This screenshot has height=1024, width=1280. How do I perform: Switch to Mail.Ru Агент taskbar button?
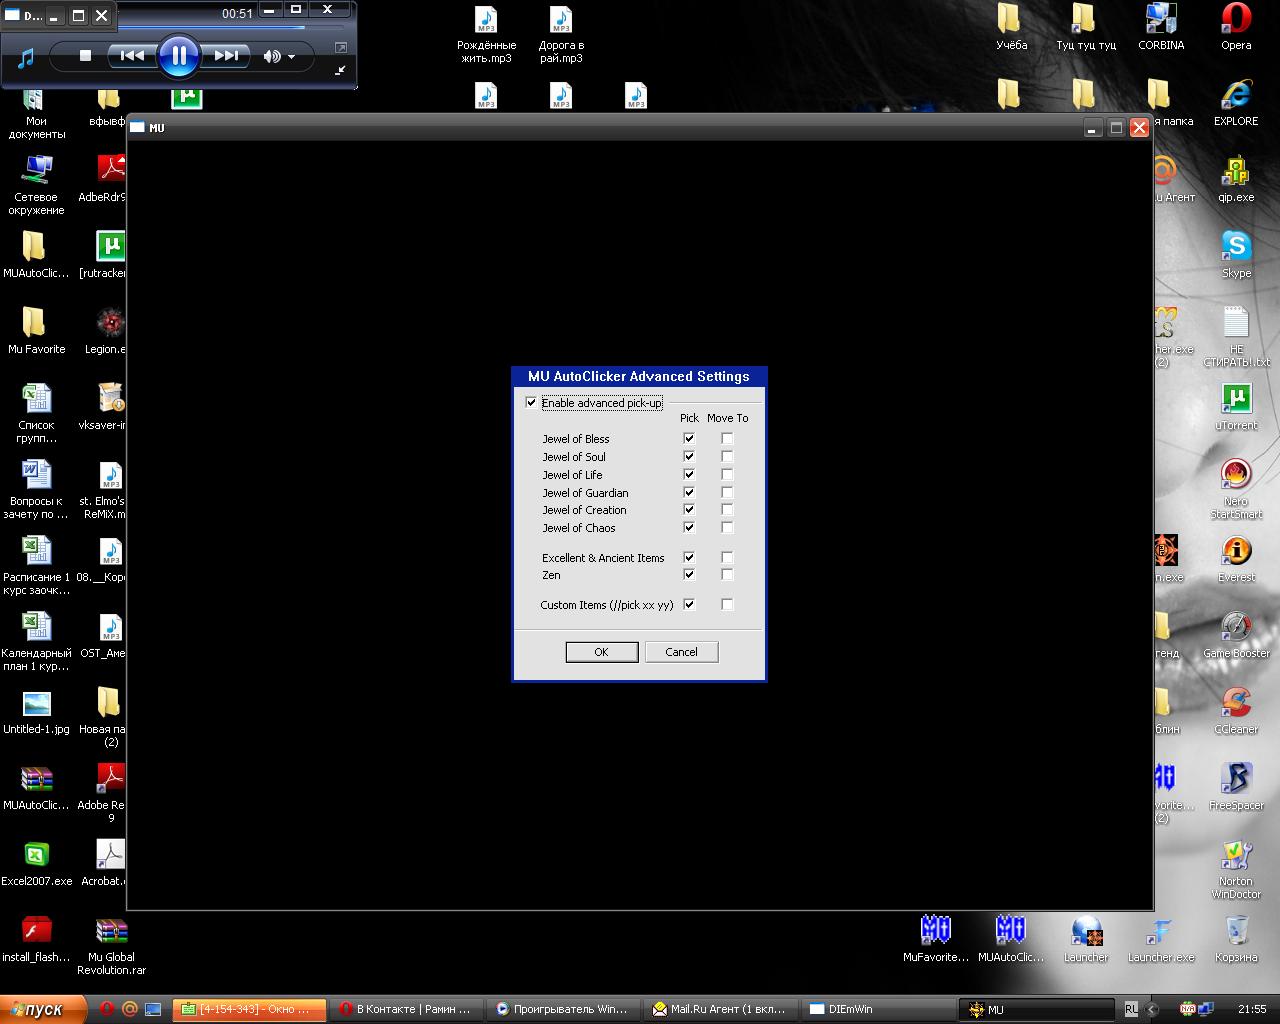[x=722, y=1009]
